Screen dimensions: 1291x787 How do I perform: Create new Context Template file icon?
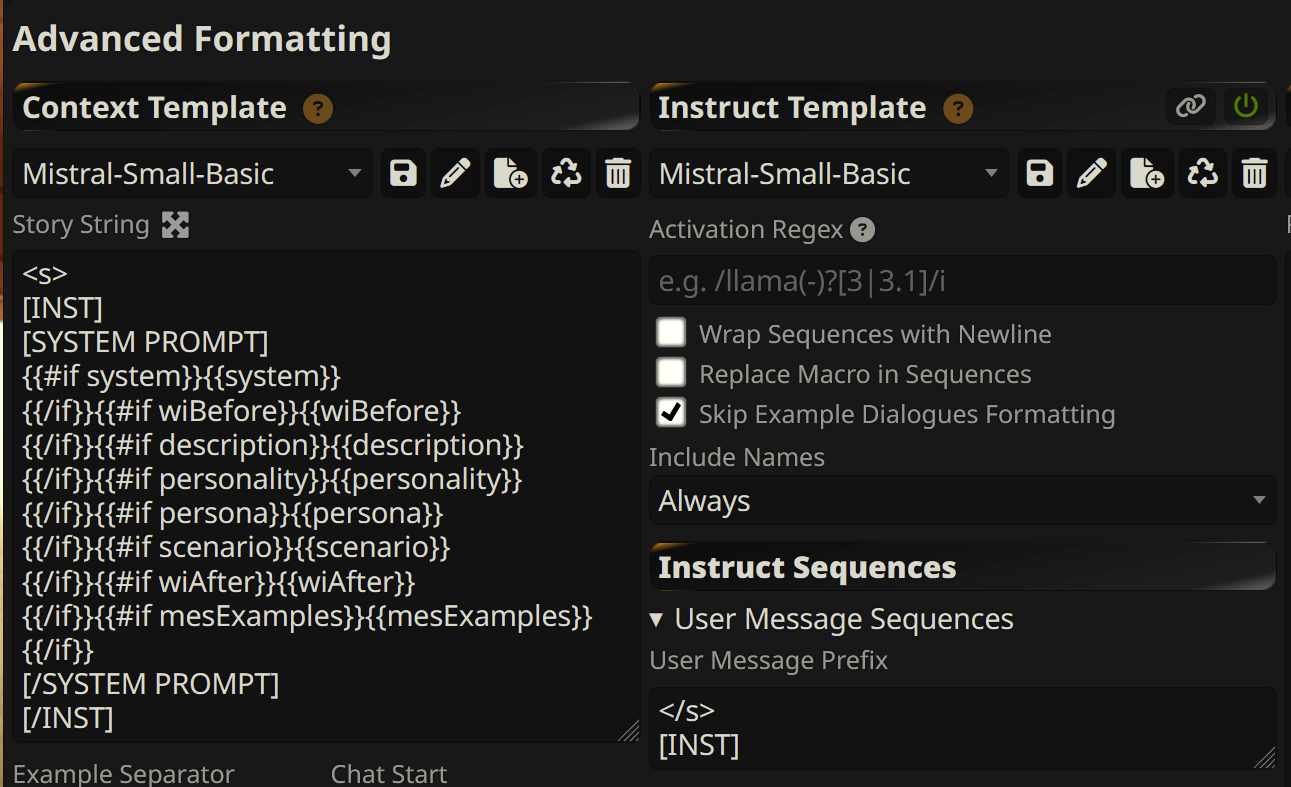tap(511, 174)
